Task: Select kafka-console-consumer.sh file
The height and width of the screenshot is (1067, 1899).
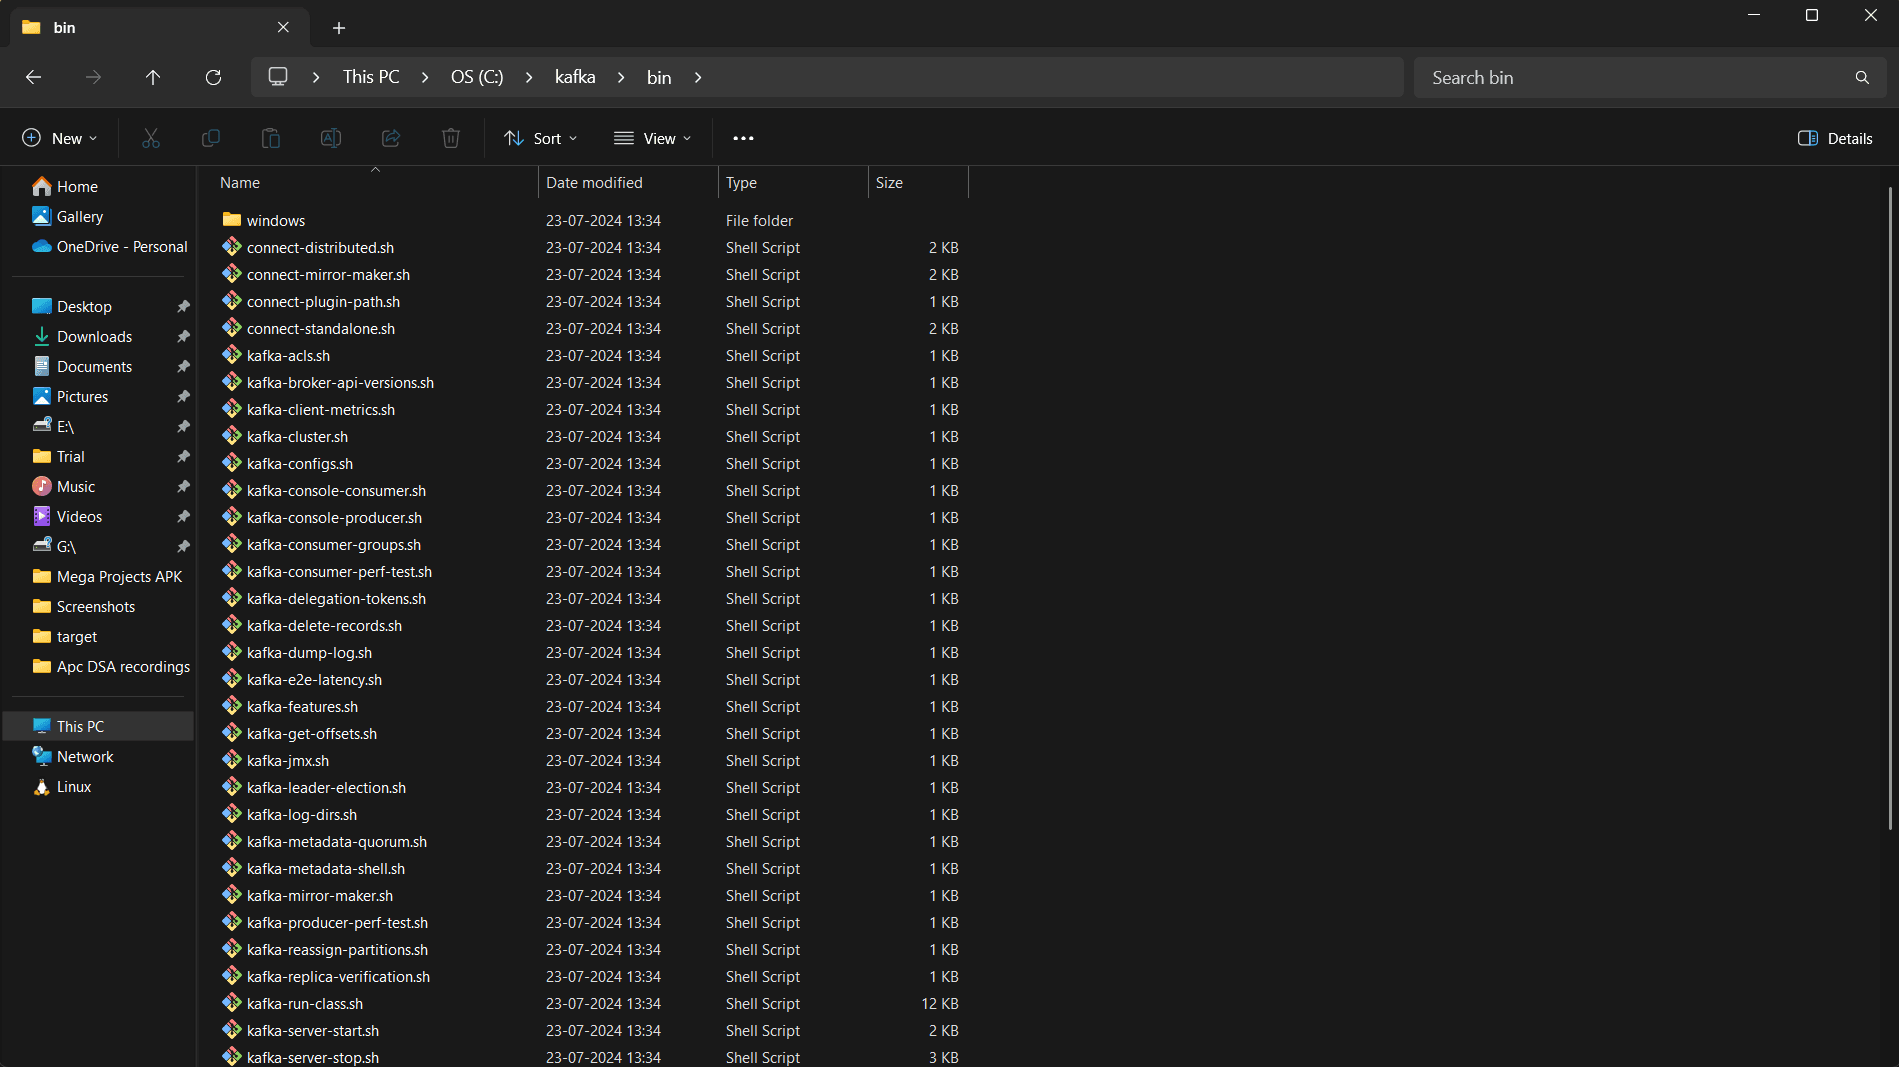Action: (590, 490)
